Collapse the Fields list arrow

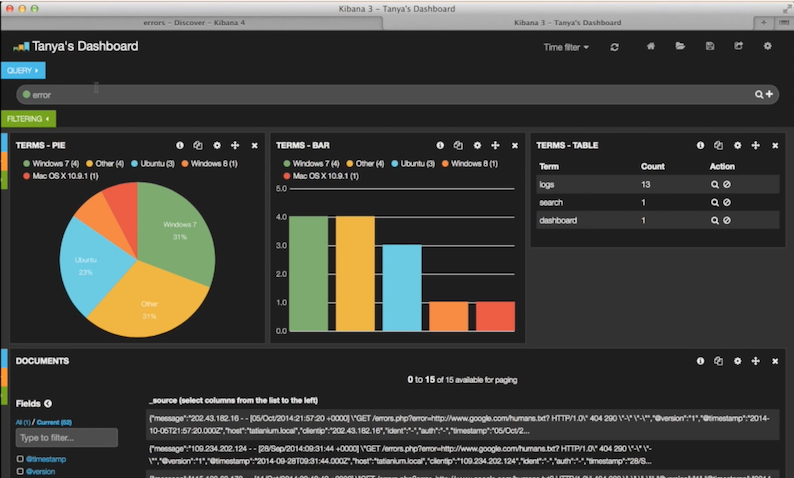pos(48,404)
